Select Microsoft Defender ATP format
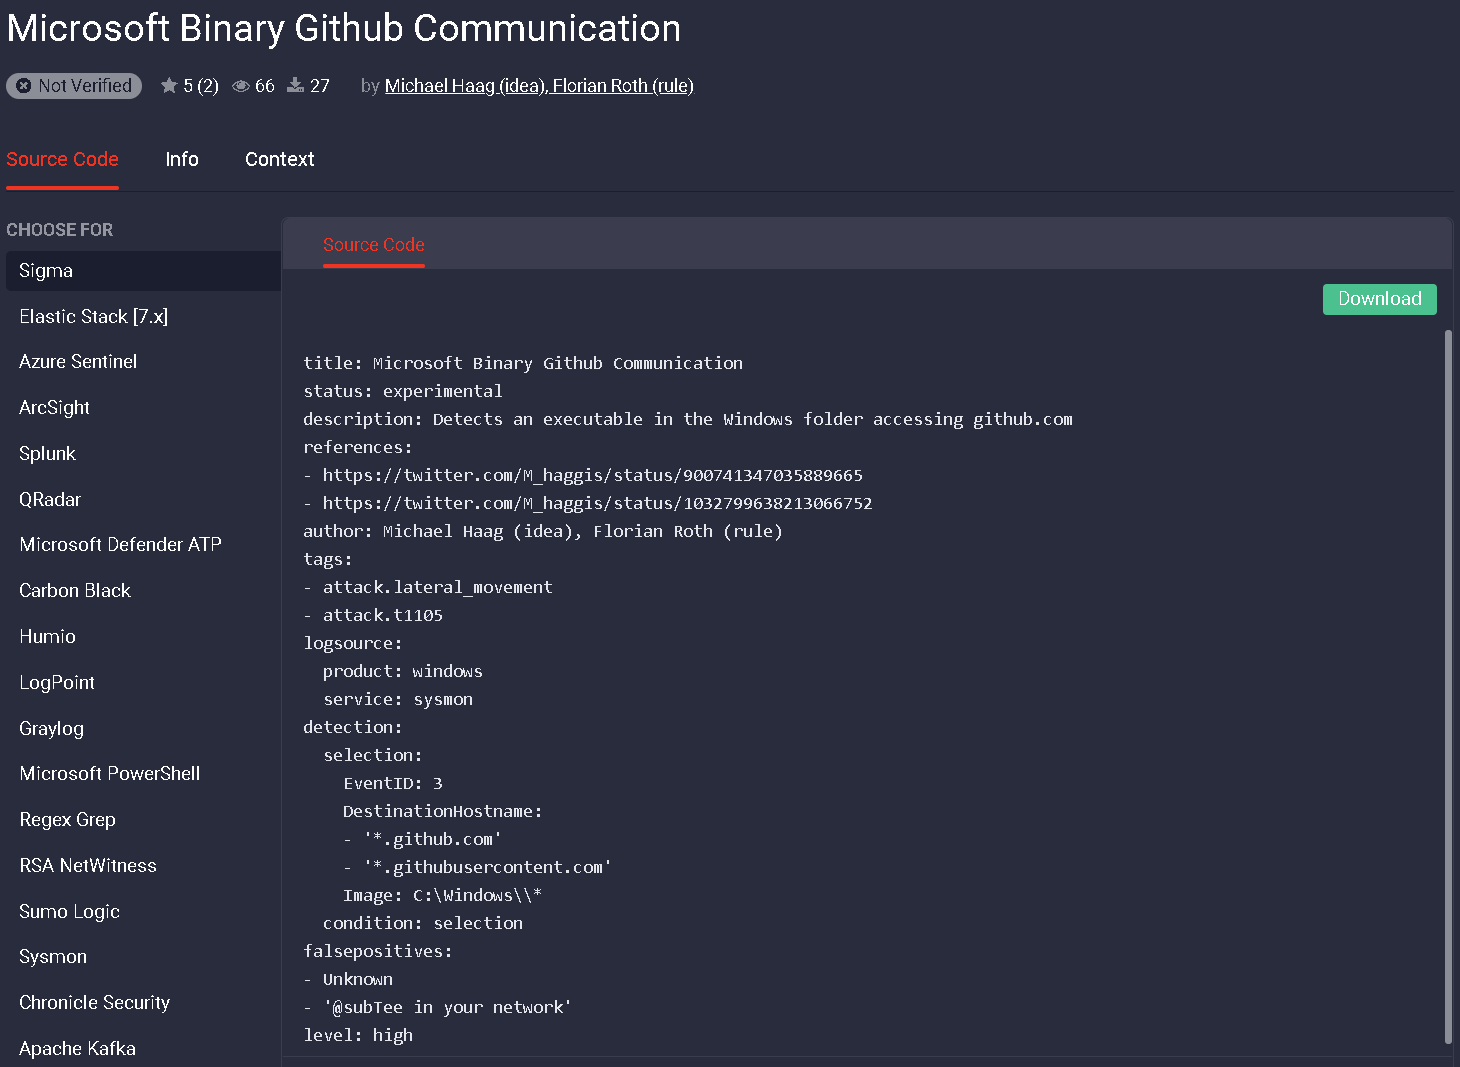The image size is (1460, 1067). (x=143, y=545)
